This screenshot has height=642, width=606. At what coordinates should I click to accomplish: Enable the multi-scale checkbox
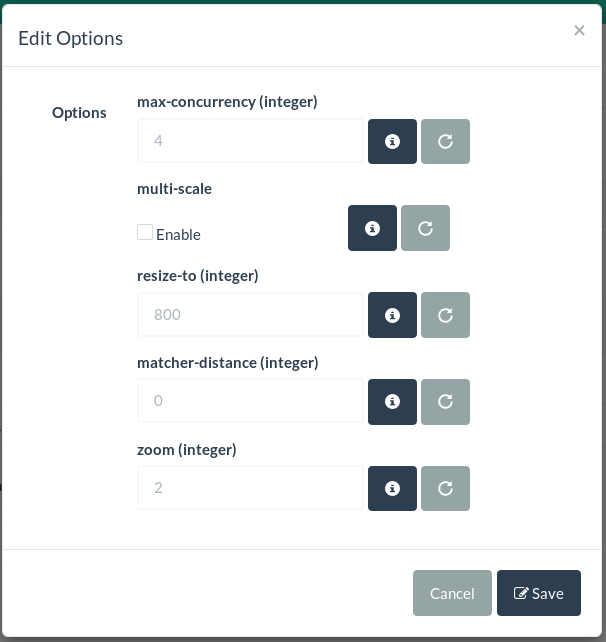(x=145, y=233)
